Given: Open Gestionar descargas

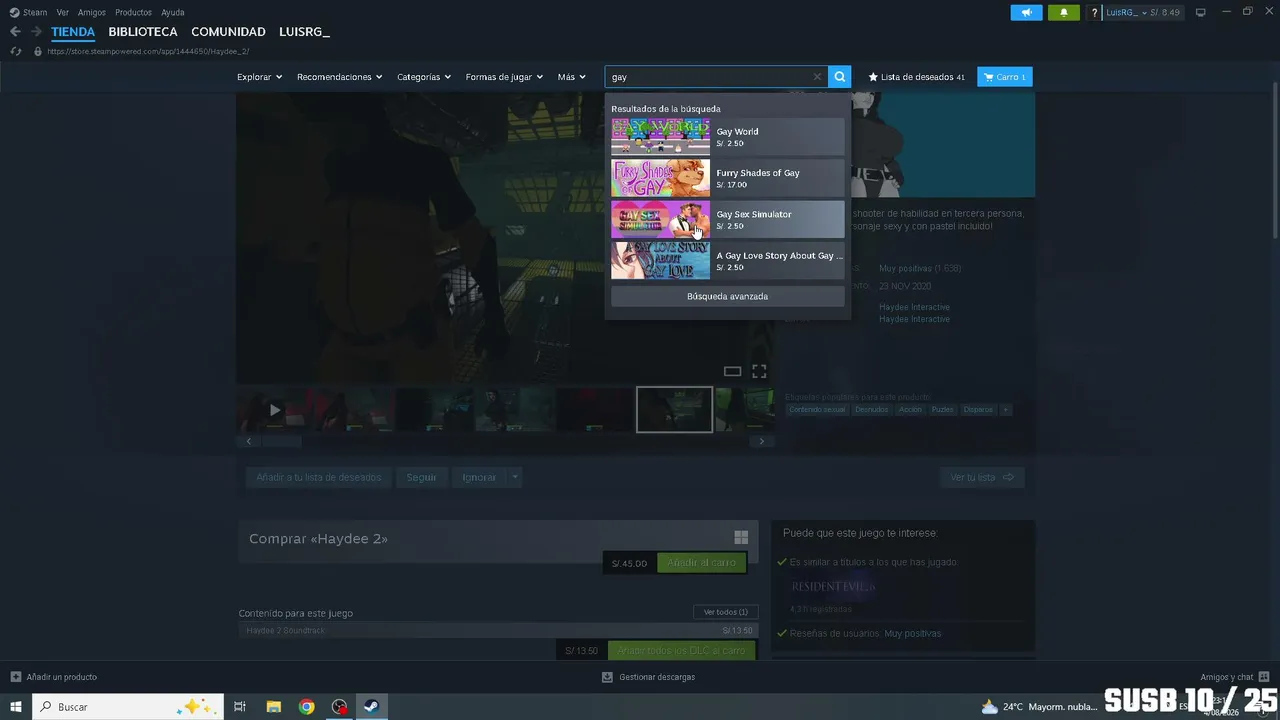Looking at the screenshot, I should [x=648, y=677].
